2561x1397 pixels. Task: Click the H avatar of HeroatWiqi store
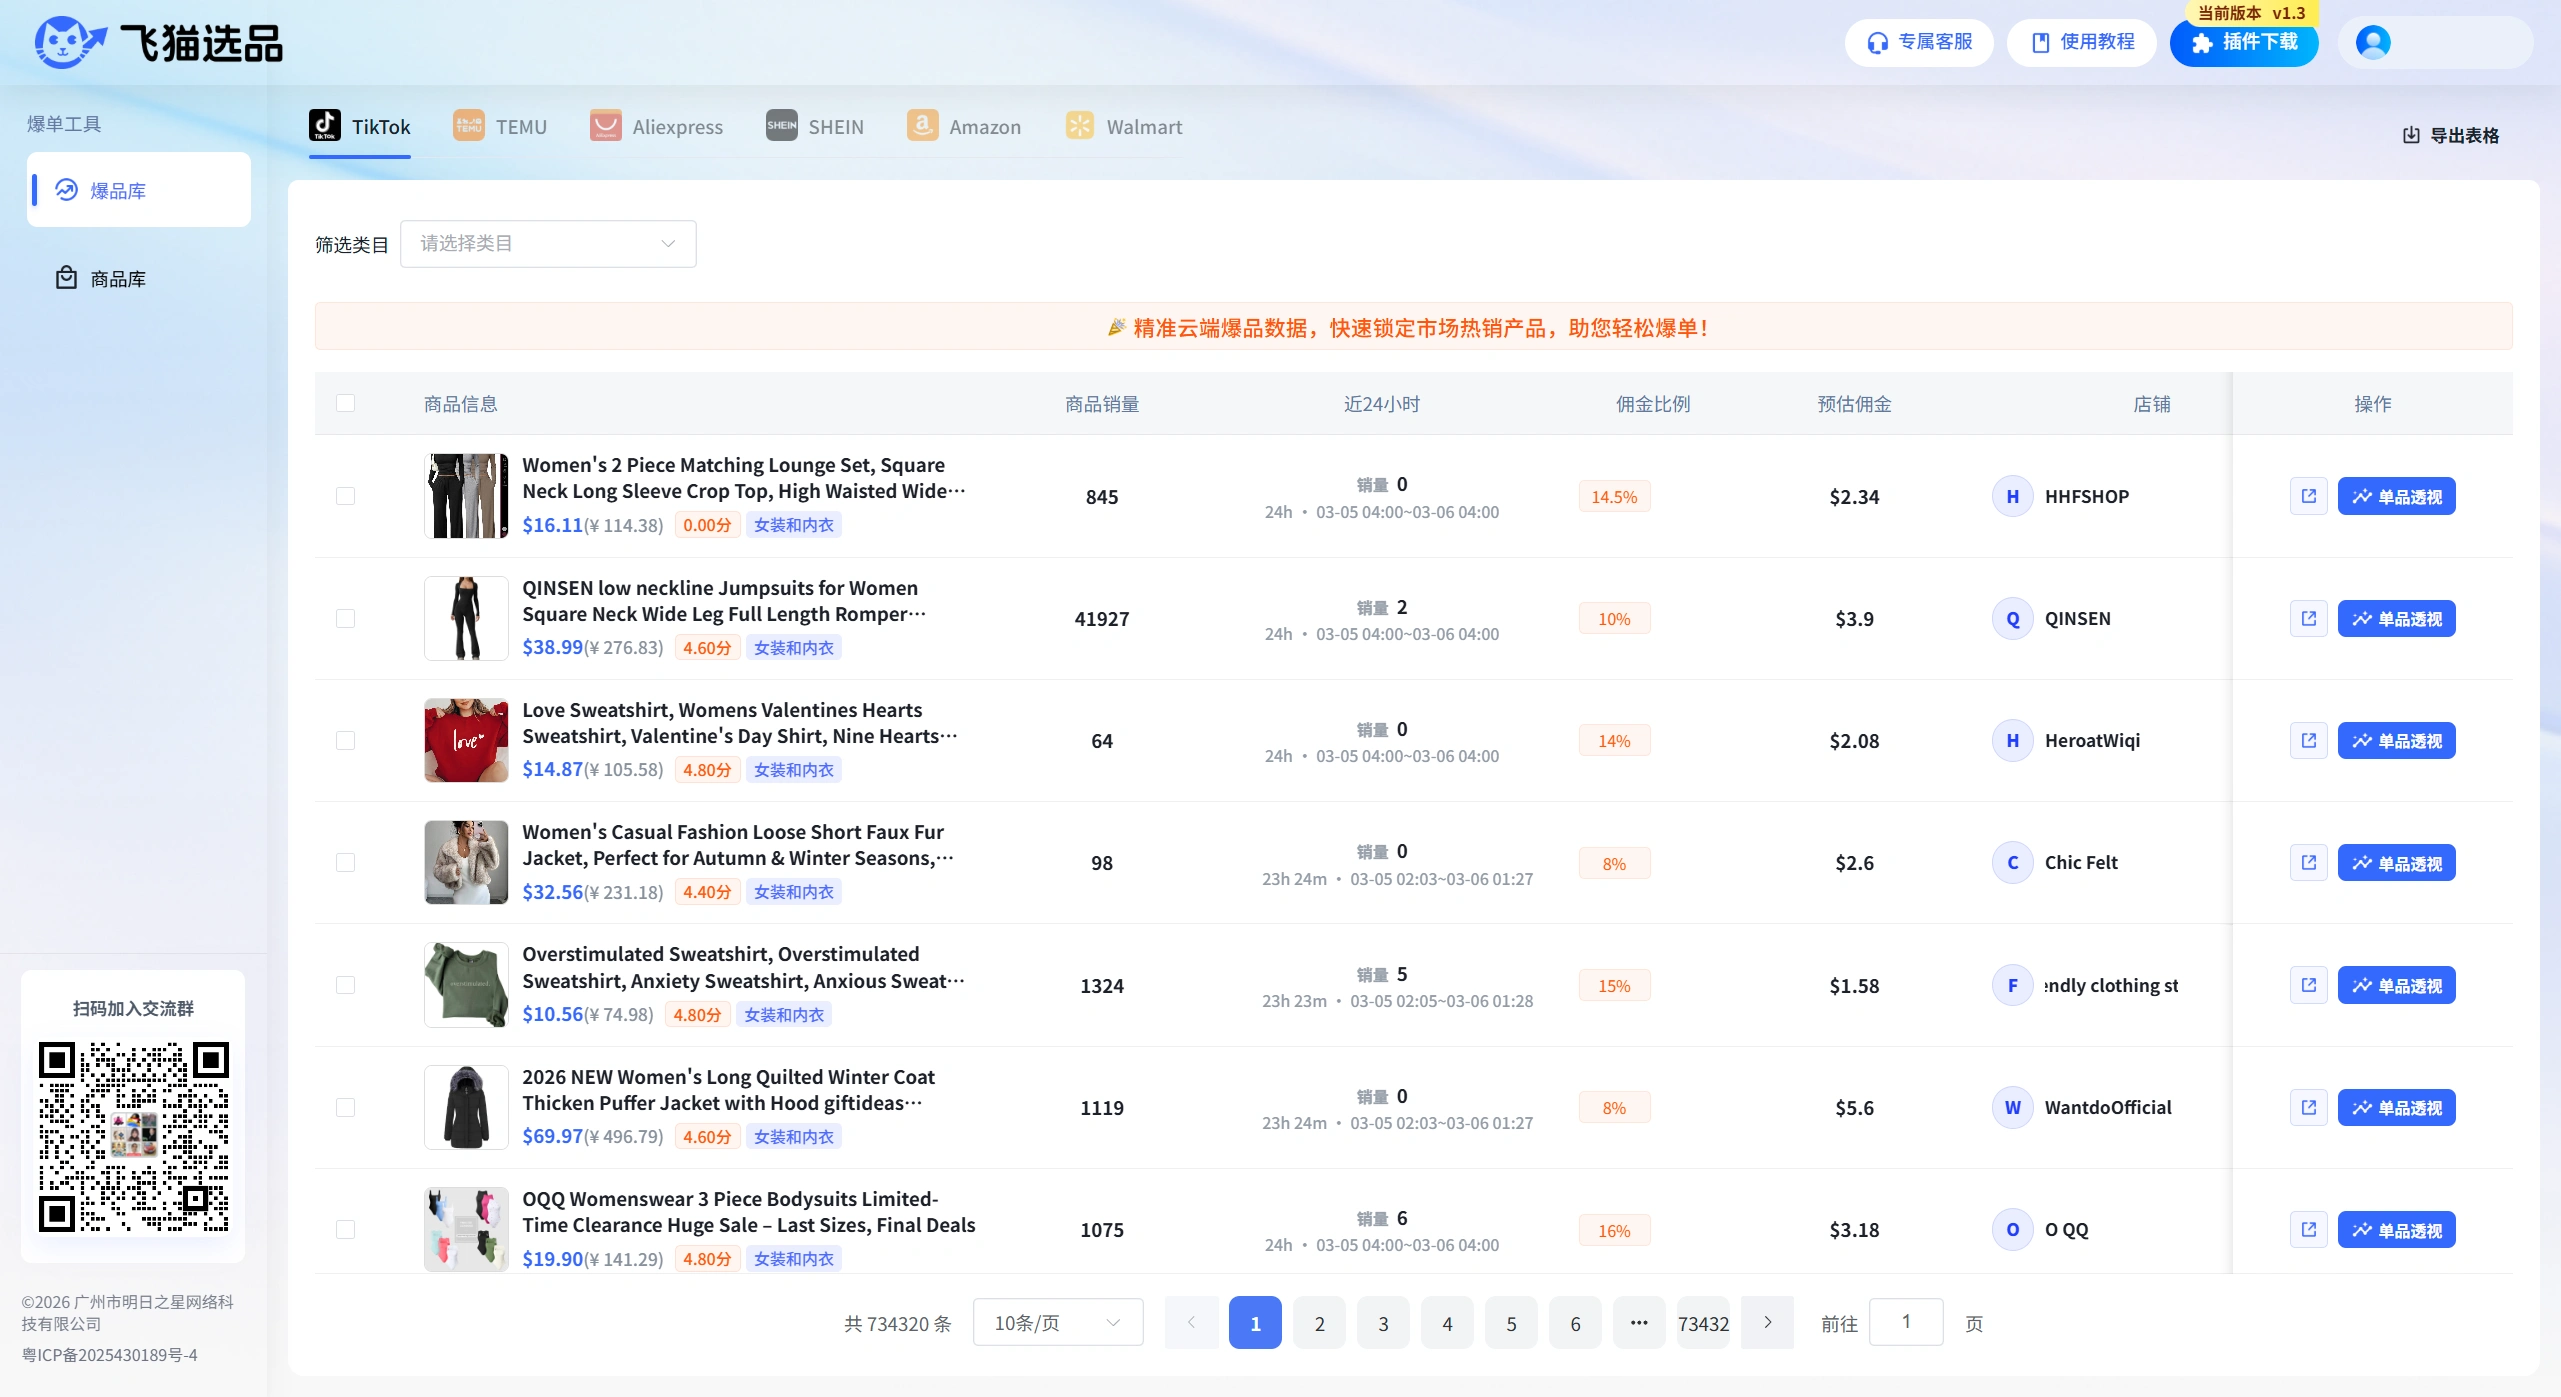pyautogui.click(x=2012, y=741)
